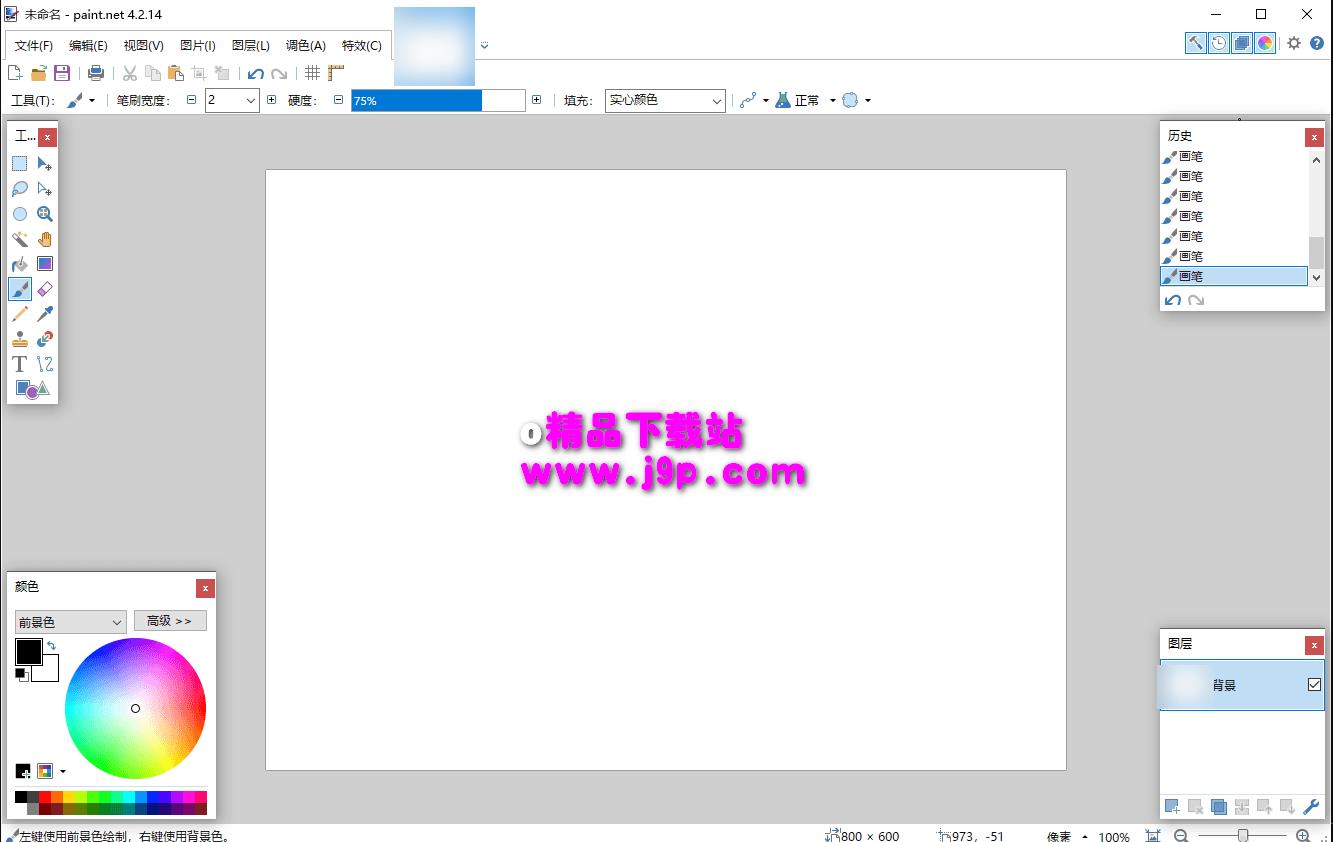Select the Pencil tool

coord(20,314)
